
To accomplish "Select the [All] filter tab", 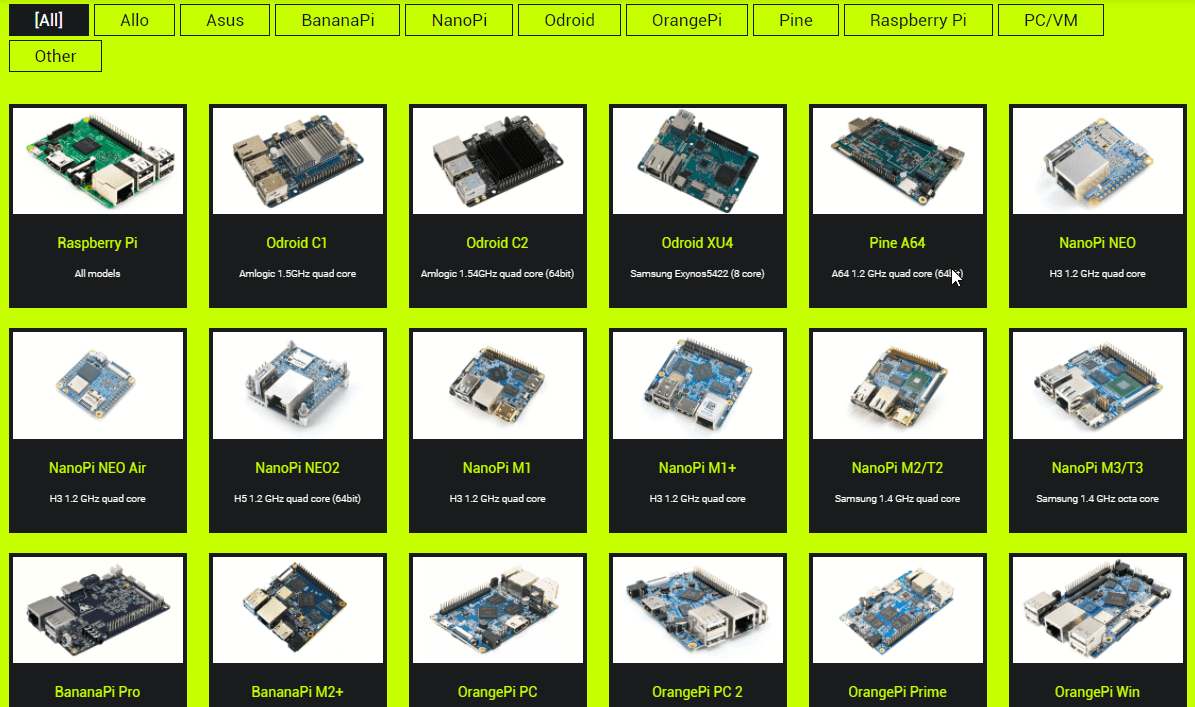I will 49,20.
